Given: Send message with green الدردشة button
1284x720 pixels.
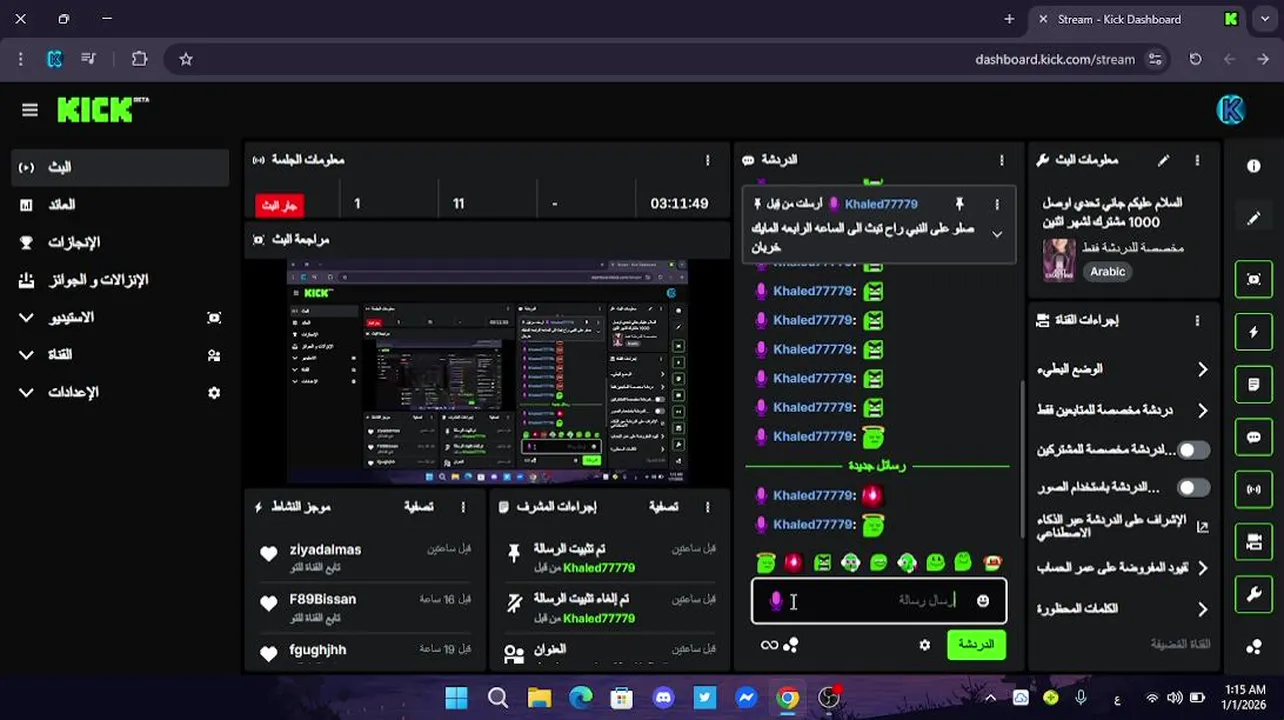Looking at the screenshot, I should [976, 644].
